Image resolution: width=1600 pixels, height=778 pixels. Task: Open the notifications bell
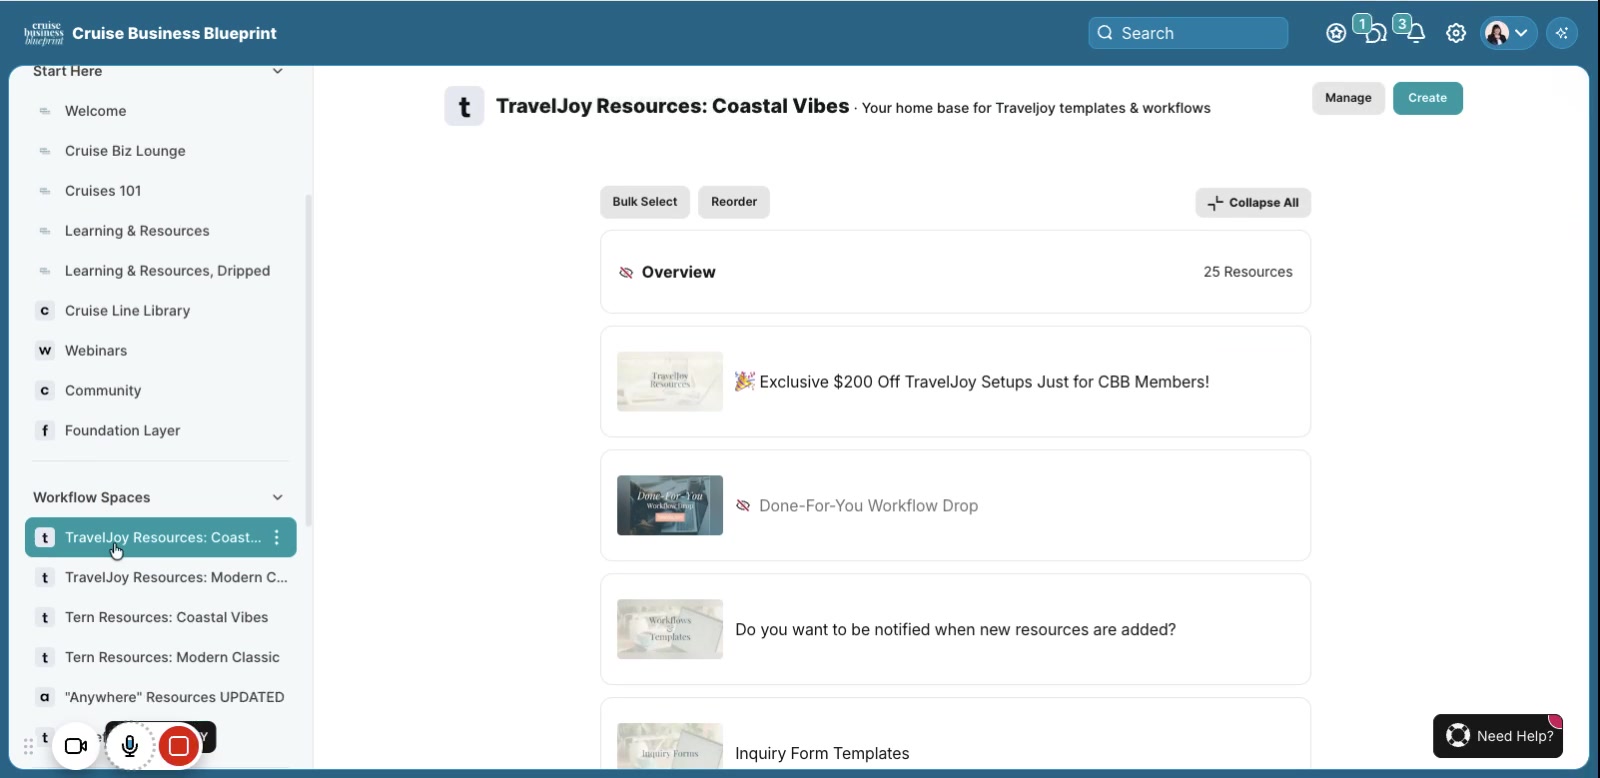point(1415,33)
